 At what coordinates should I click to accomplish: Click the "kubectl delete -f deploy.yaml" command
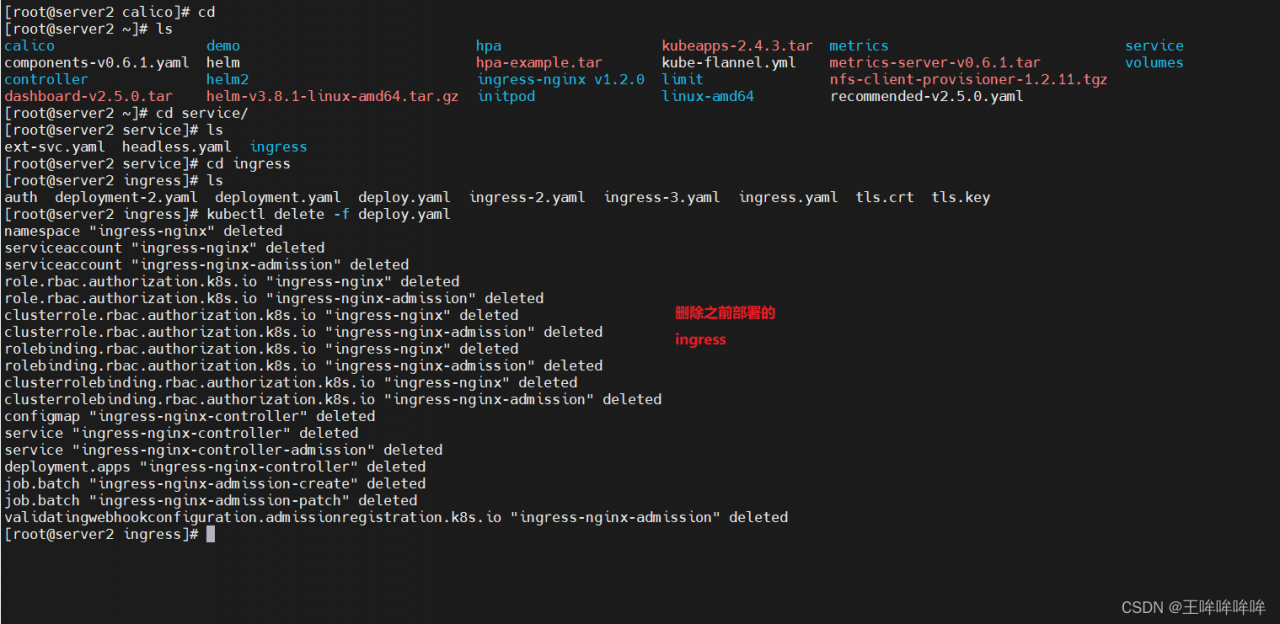[328, 214]
